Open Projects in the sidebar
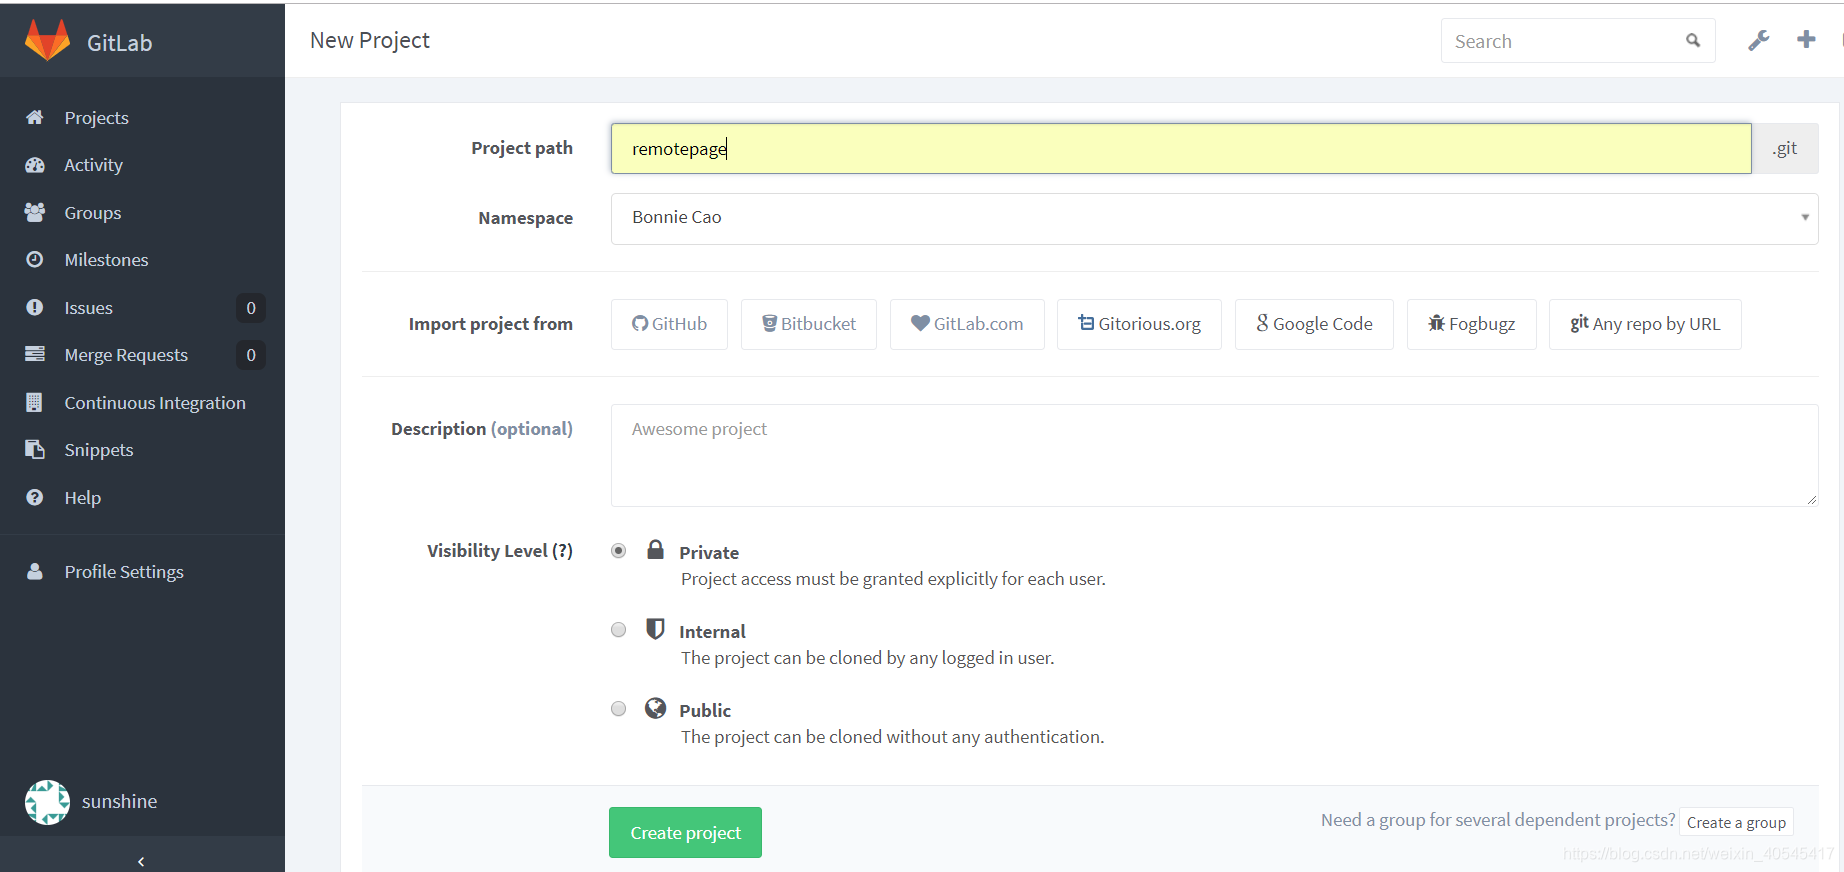1844x872 pixels. (96, 117)
